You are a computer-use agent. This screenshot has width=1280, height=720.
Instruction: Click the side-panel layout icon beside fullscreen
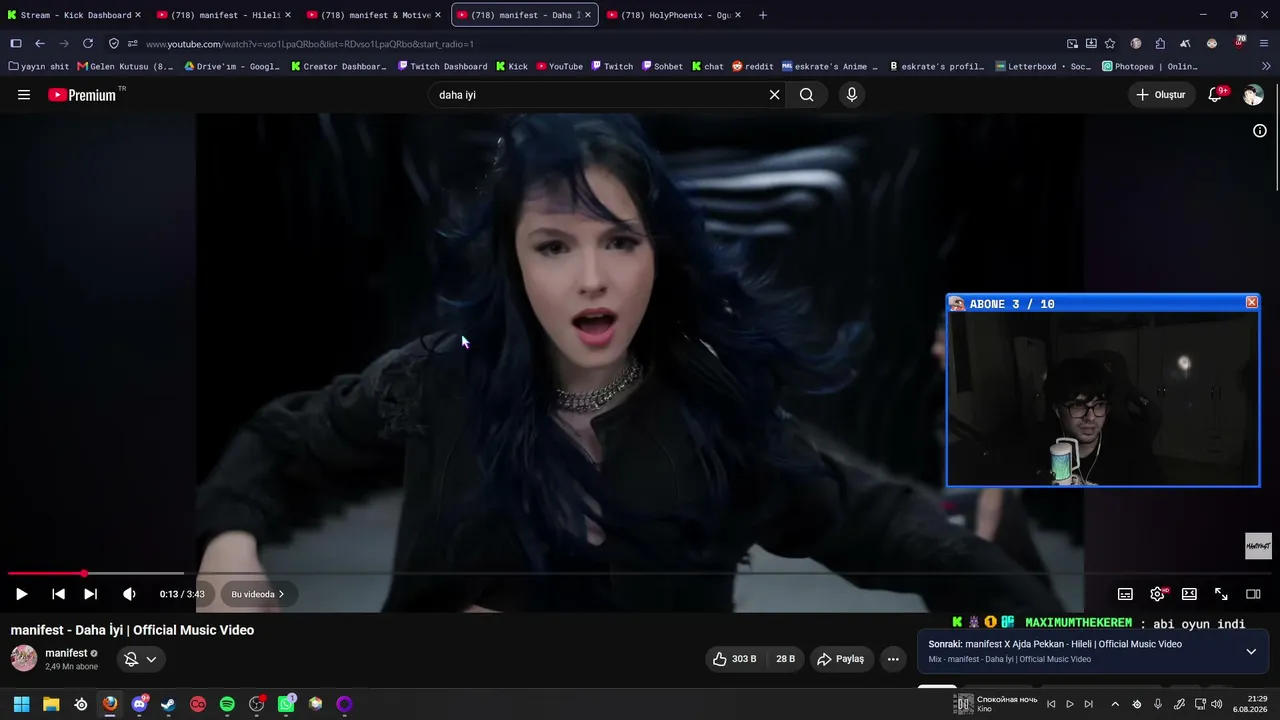pyautogui.click(x=1253, y=594)
